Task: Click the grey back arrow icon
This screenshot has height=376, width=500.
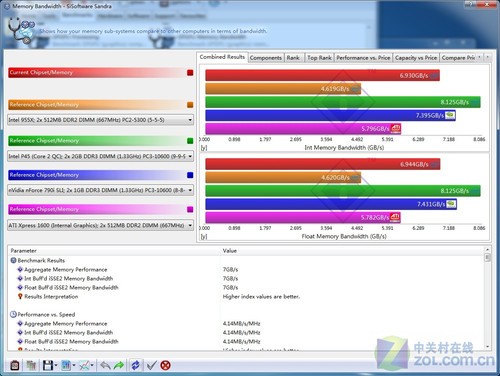Action: (106, 365)
